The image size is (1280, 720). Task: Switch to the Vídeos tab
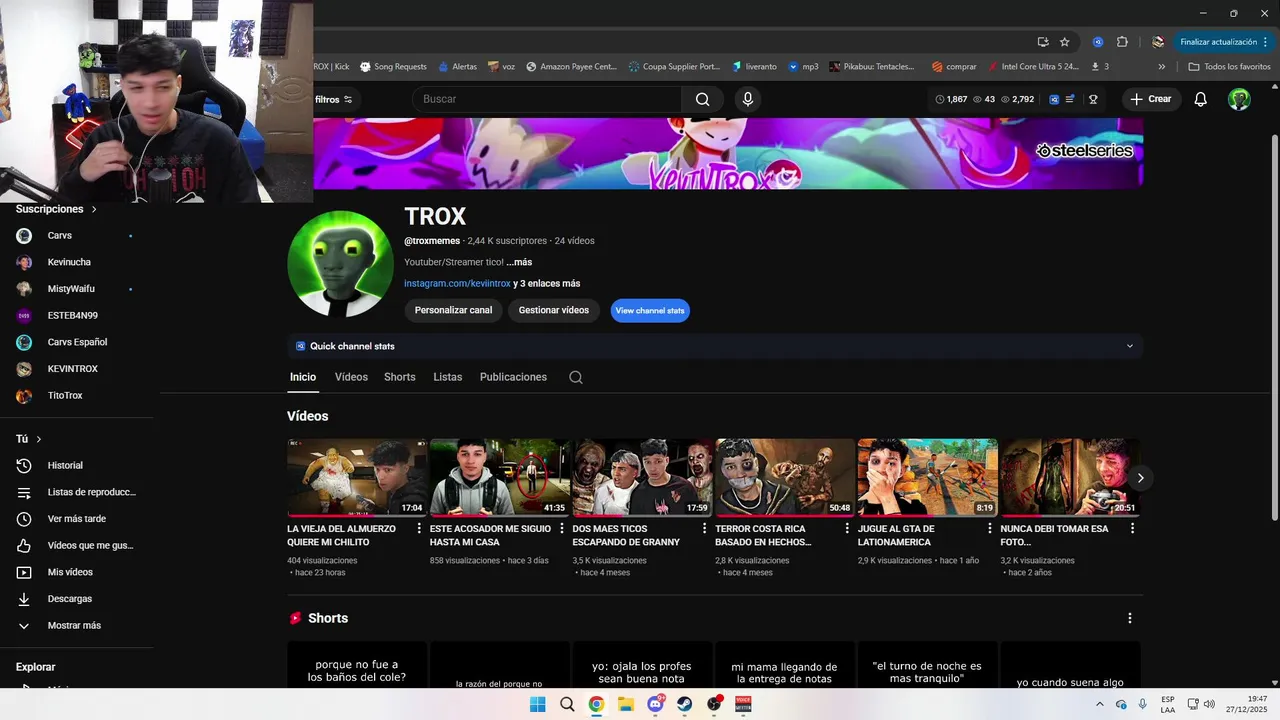coord(351,377)
